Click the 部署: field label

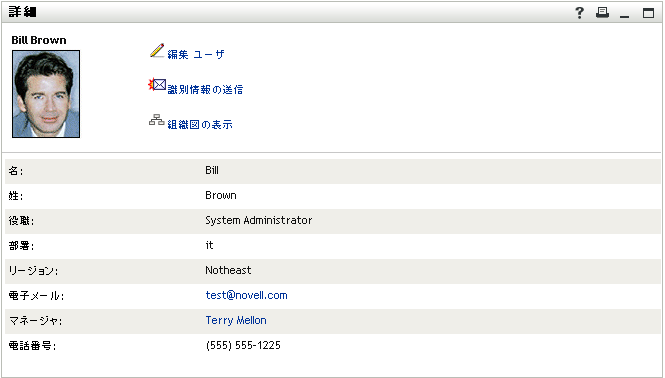[21, 246]
